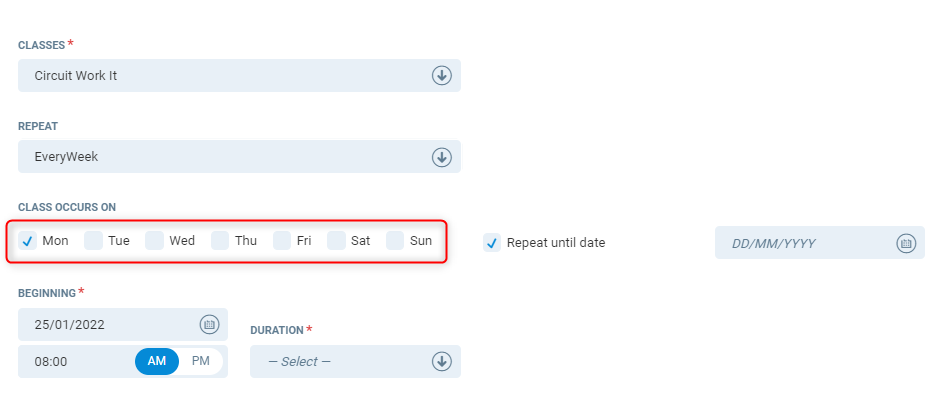This screenshot has height=393, width=943.
Task: Click the Duration dropdown arrow icon
Action: (x=441, y=362)
